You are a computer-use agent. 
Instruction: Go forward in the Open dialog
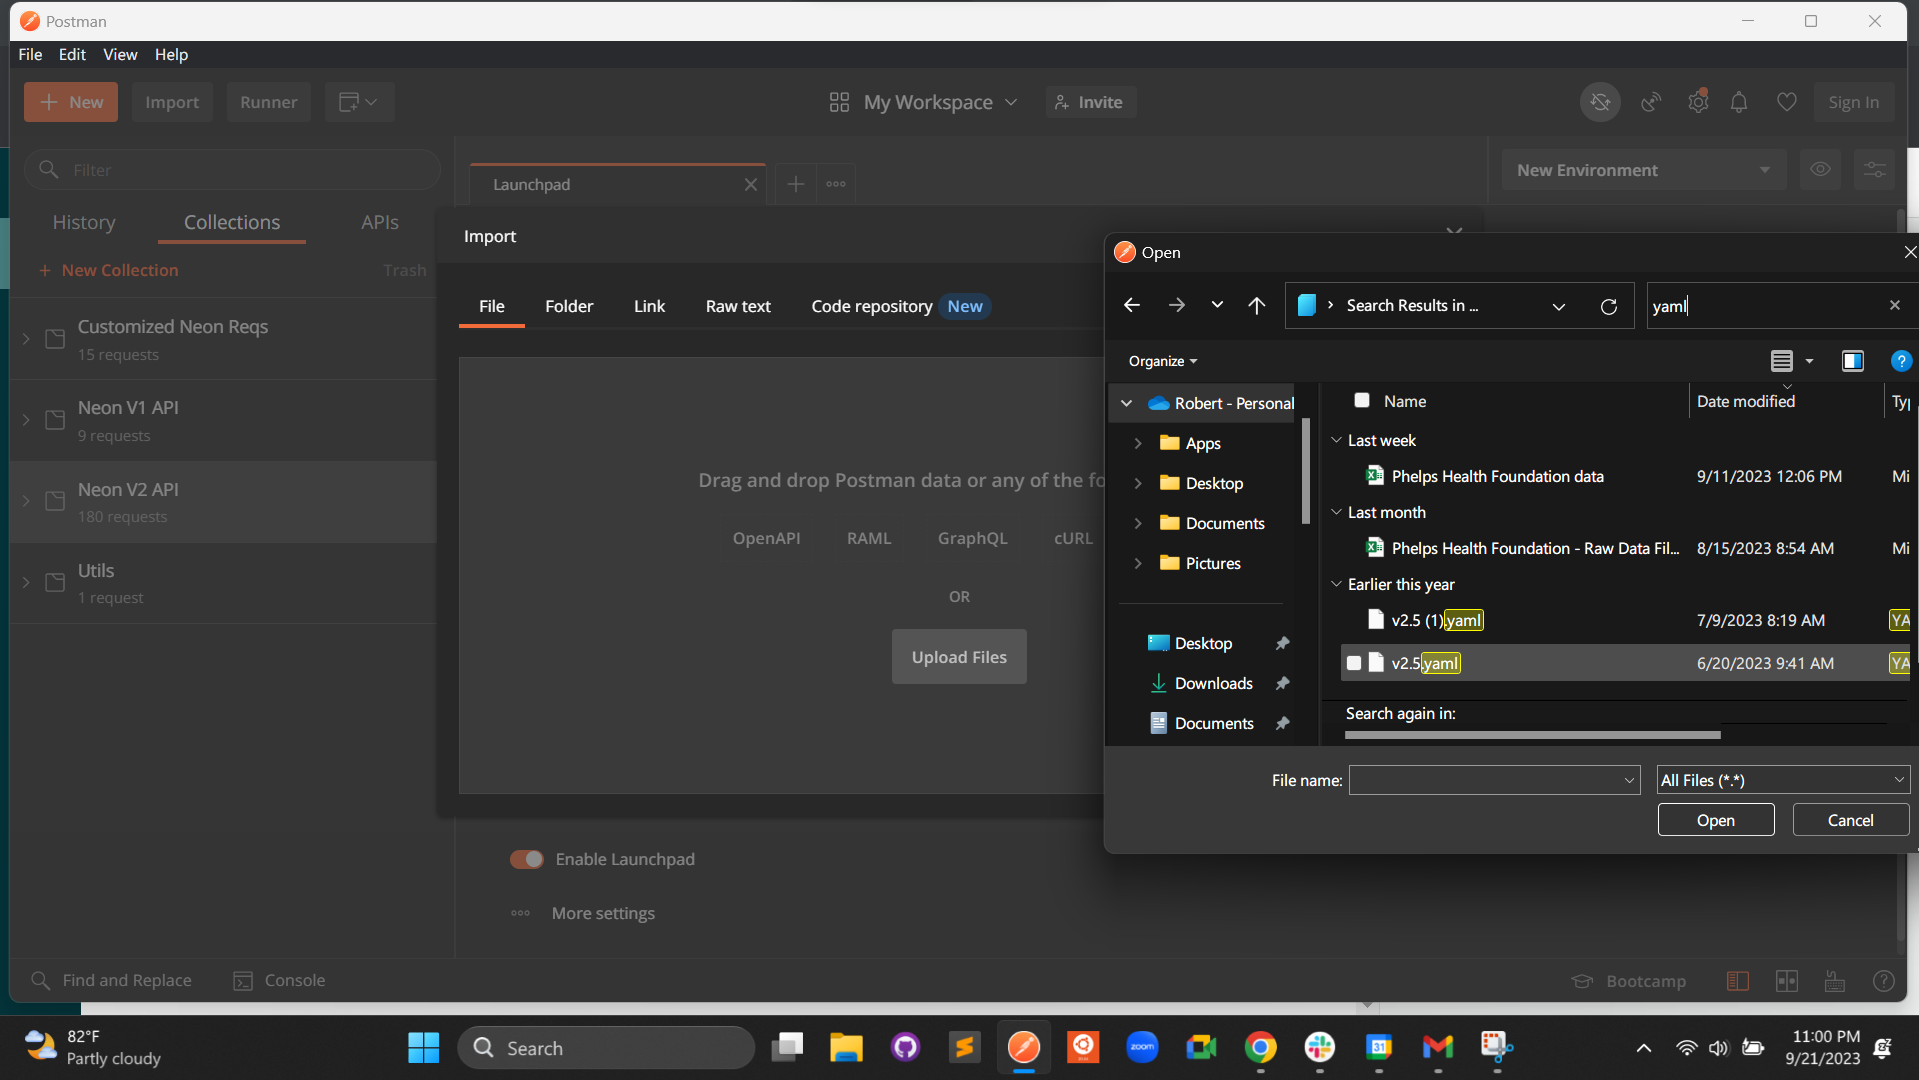tap(1177, 306)
